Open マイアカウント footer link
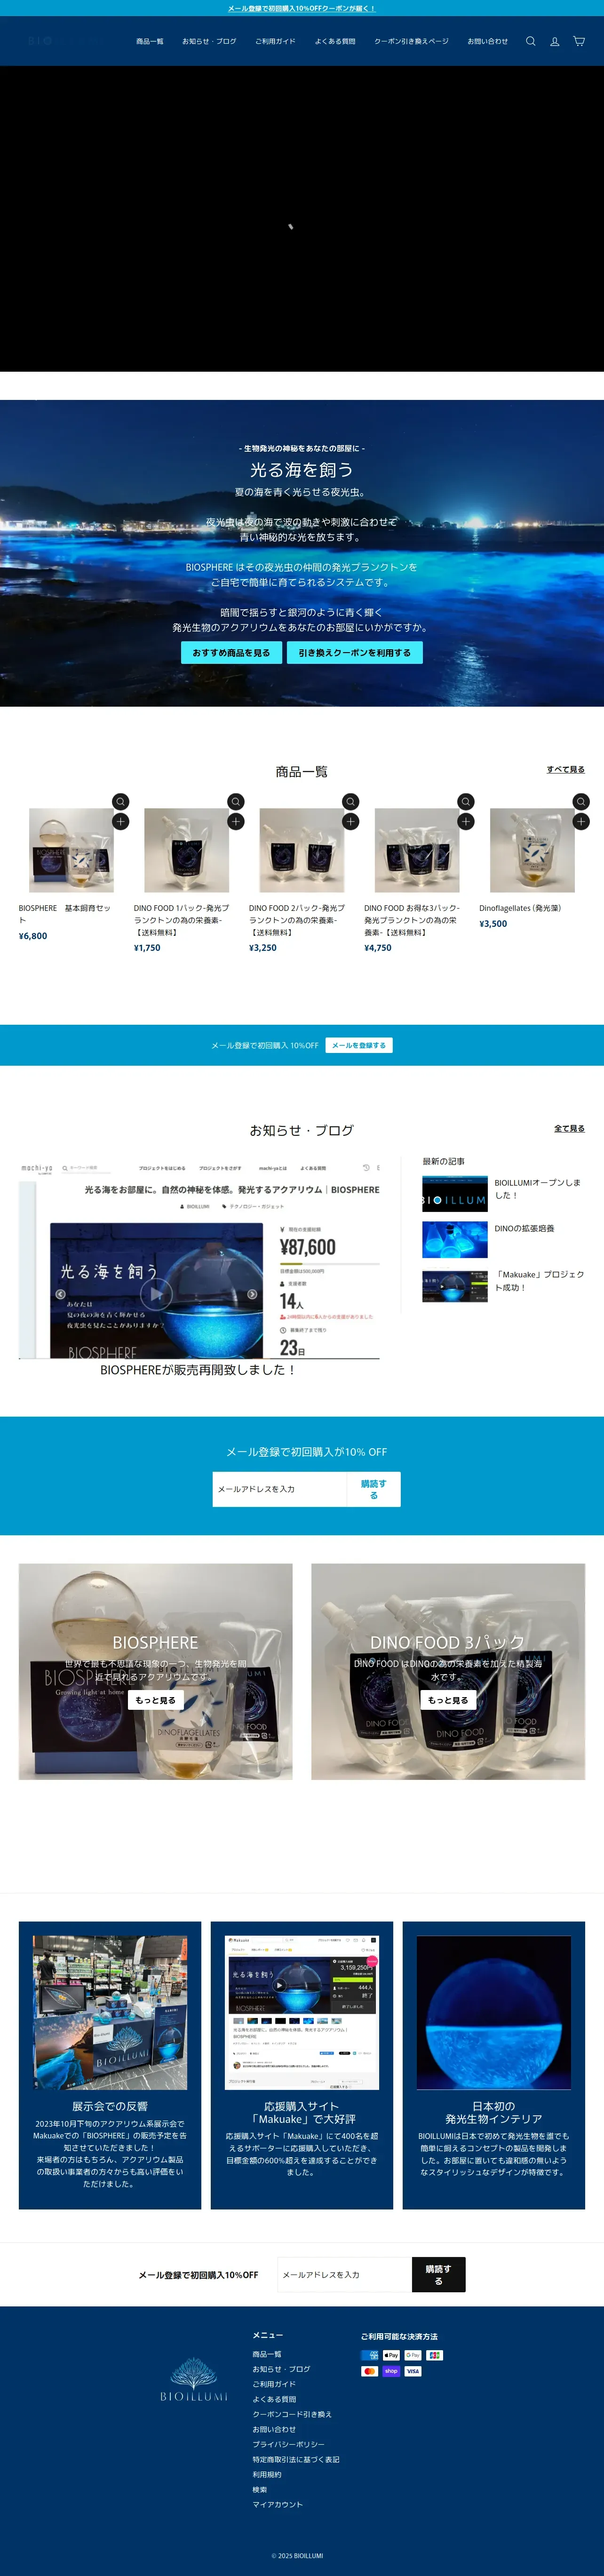The height and width of the screenshot is (2576, 604). [x=278, y=2504]
